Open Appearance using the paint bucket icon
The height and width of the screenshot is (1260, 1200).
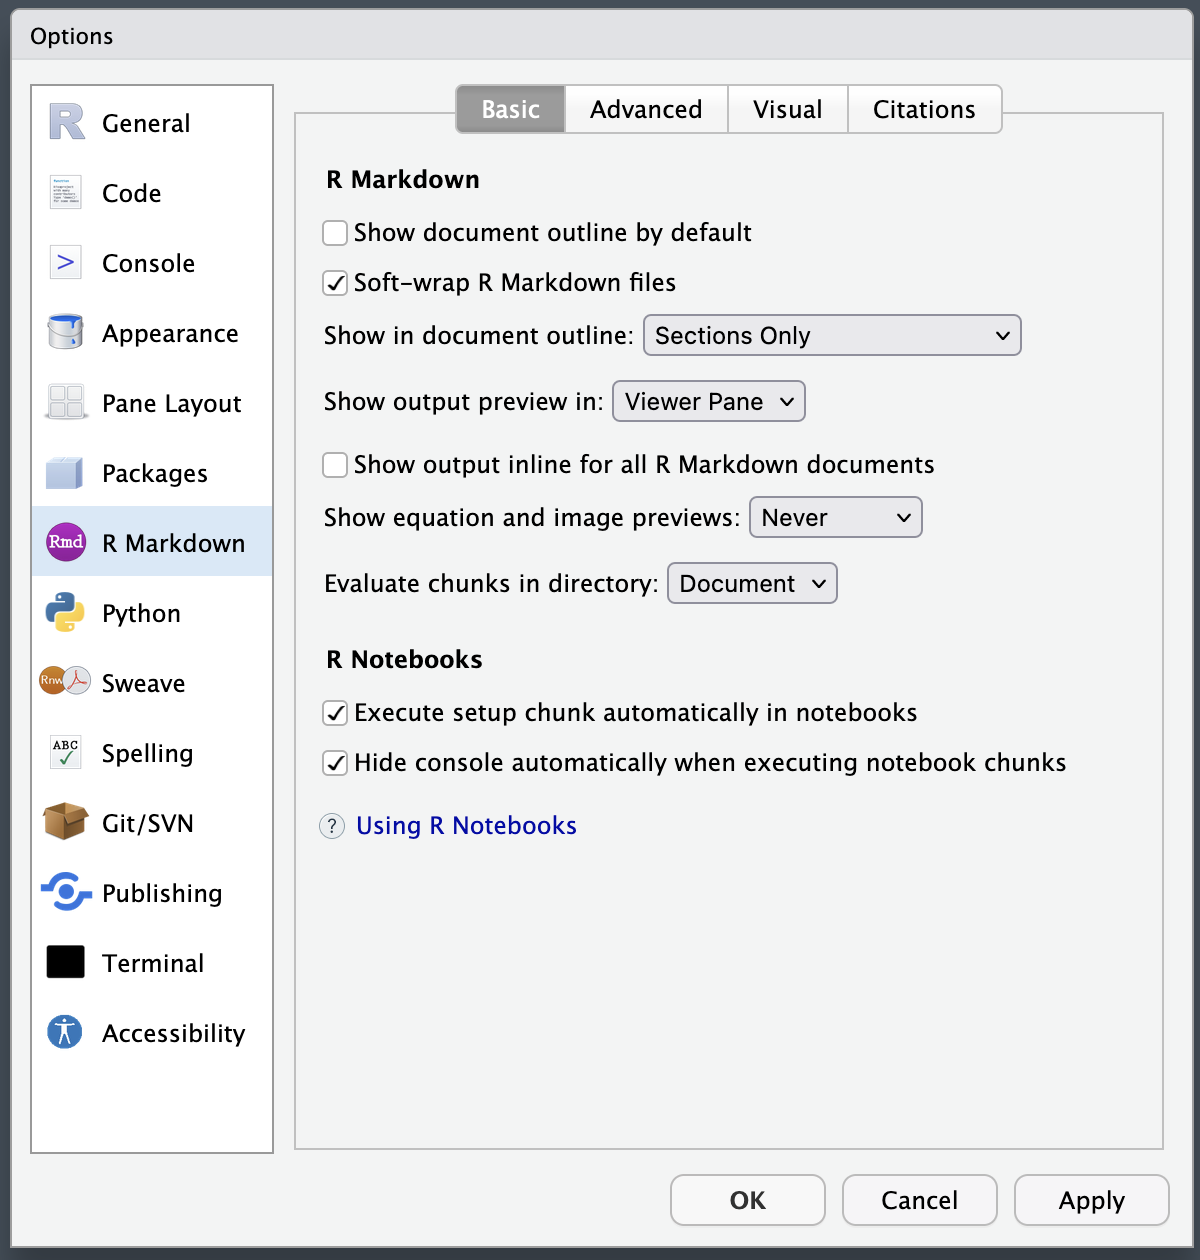pos(66,332)
